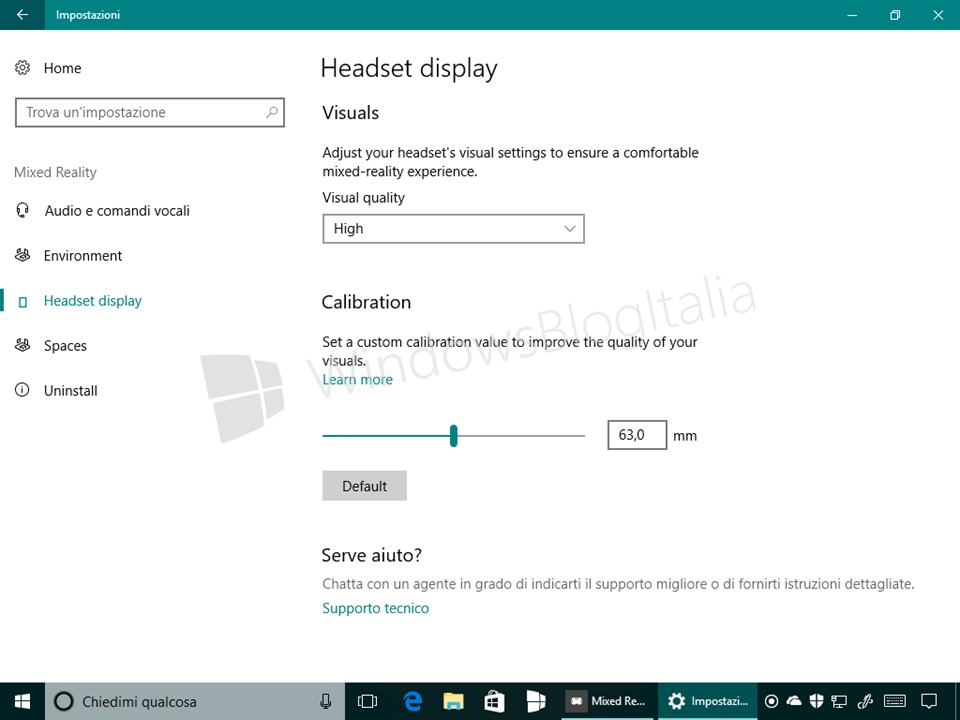The height and width of the screenshot is (720, 960).
Task: Click the circular record tray icon
Action: [772, 702]
